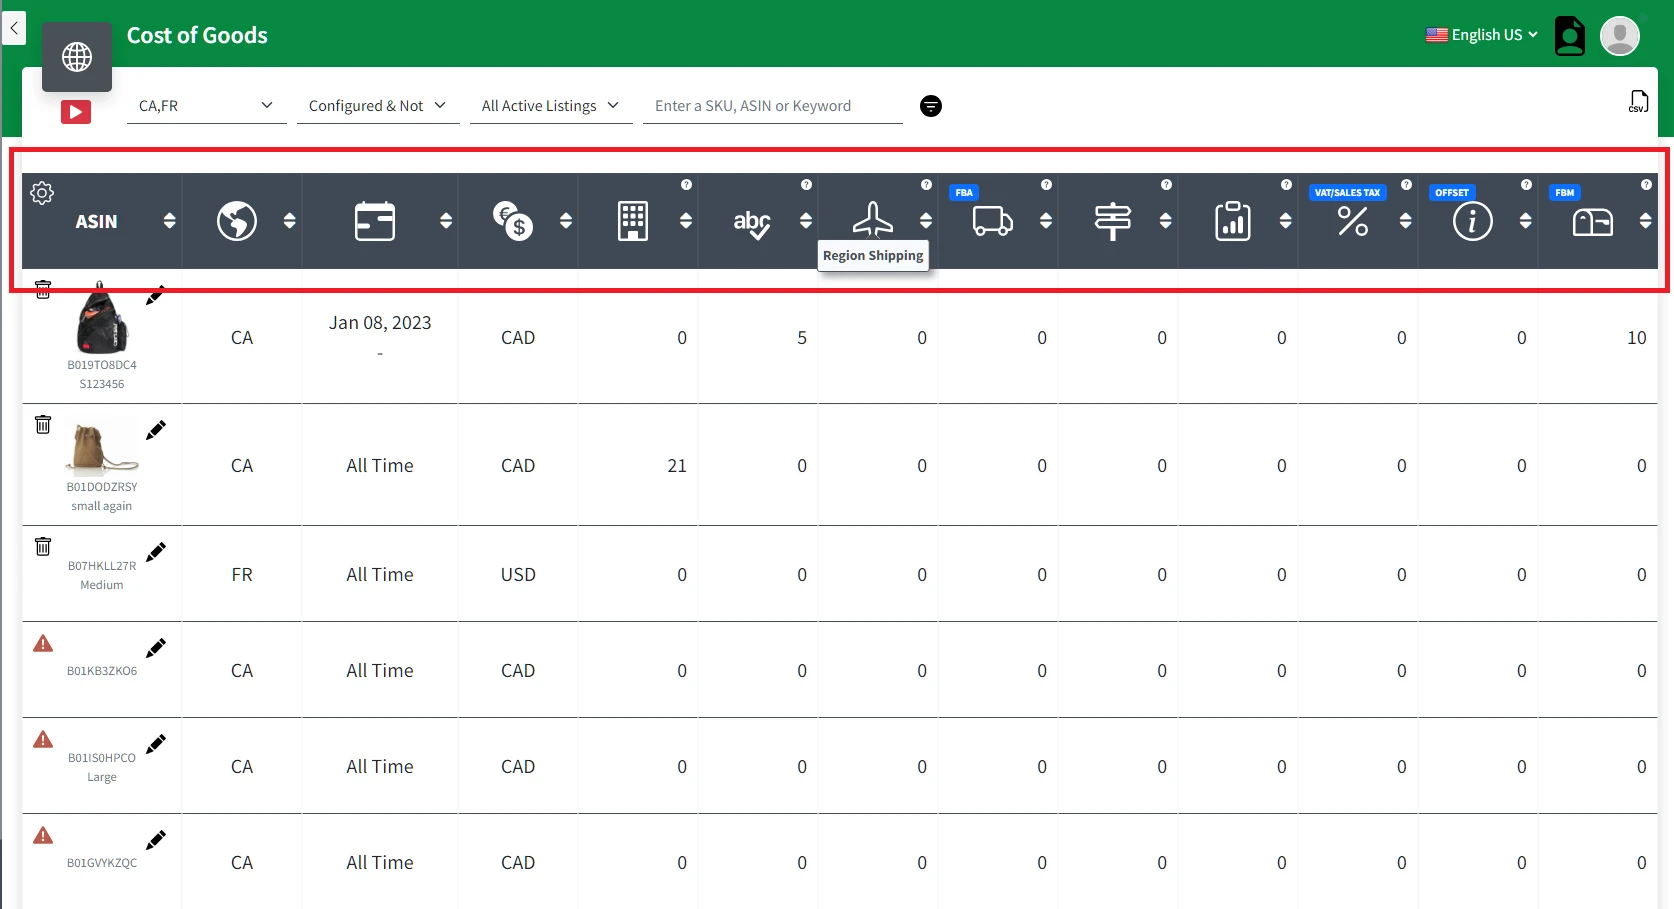Open help tooltip on FBM column
This screenshot has height=909, width=1674.
pyautogui.click(x=1646, y=185)
